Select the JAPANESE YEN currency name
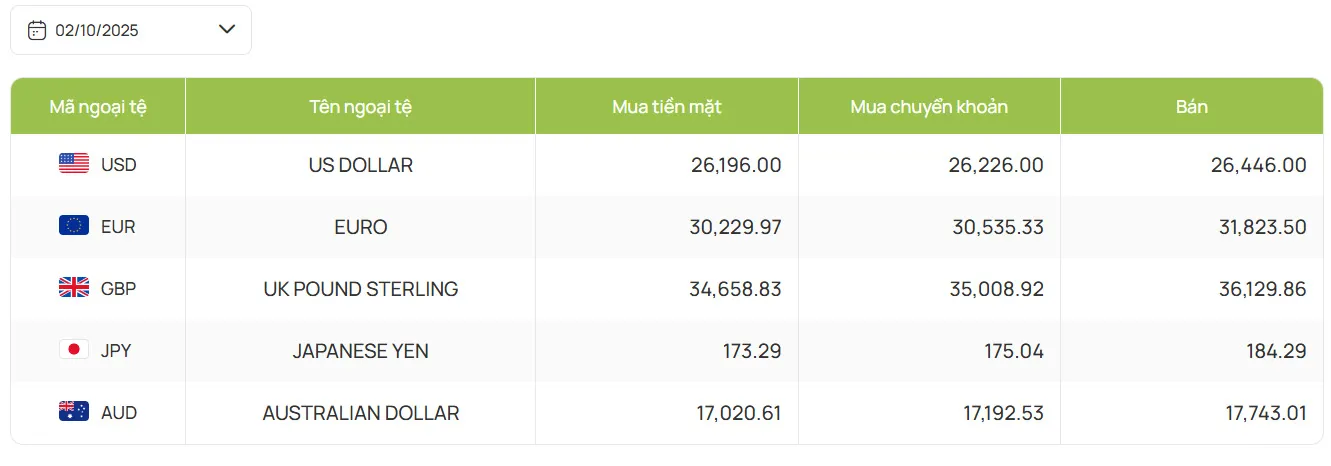1331x466 pixels. tap(360, 351)
